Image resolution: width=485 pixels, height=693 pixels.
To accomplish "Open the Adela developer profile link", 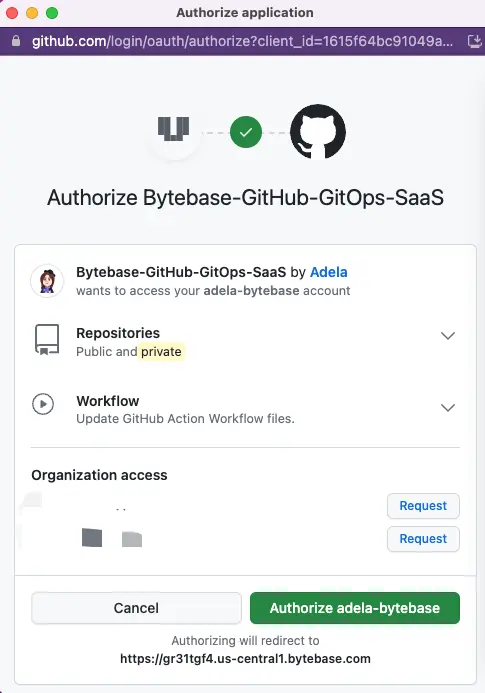I will [x=328, y=272].
